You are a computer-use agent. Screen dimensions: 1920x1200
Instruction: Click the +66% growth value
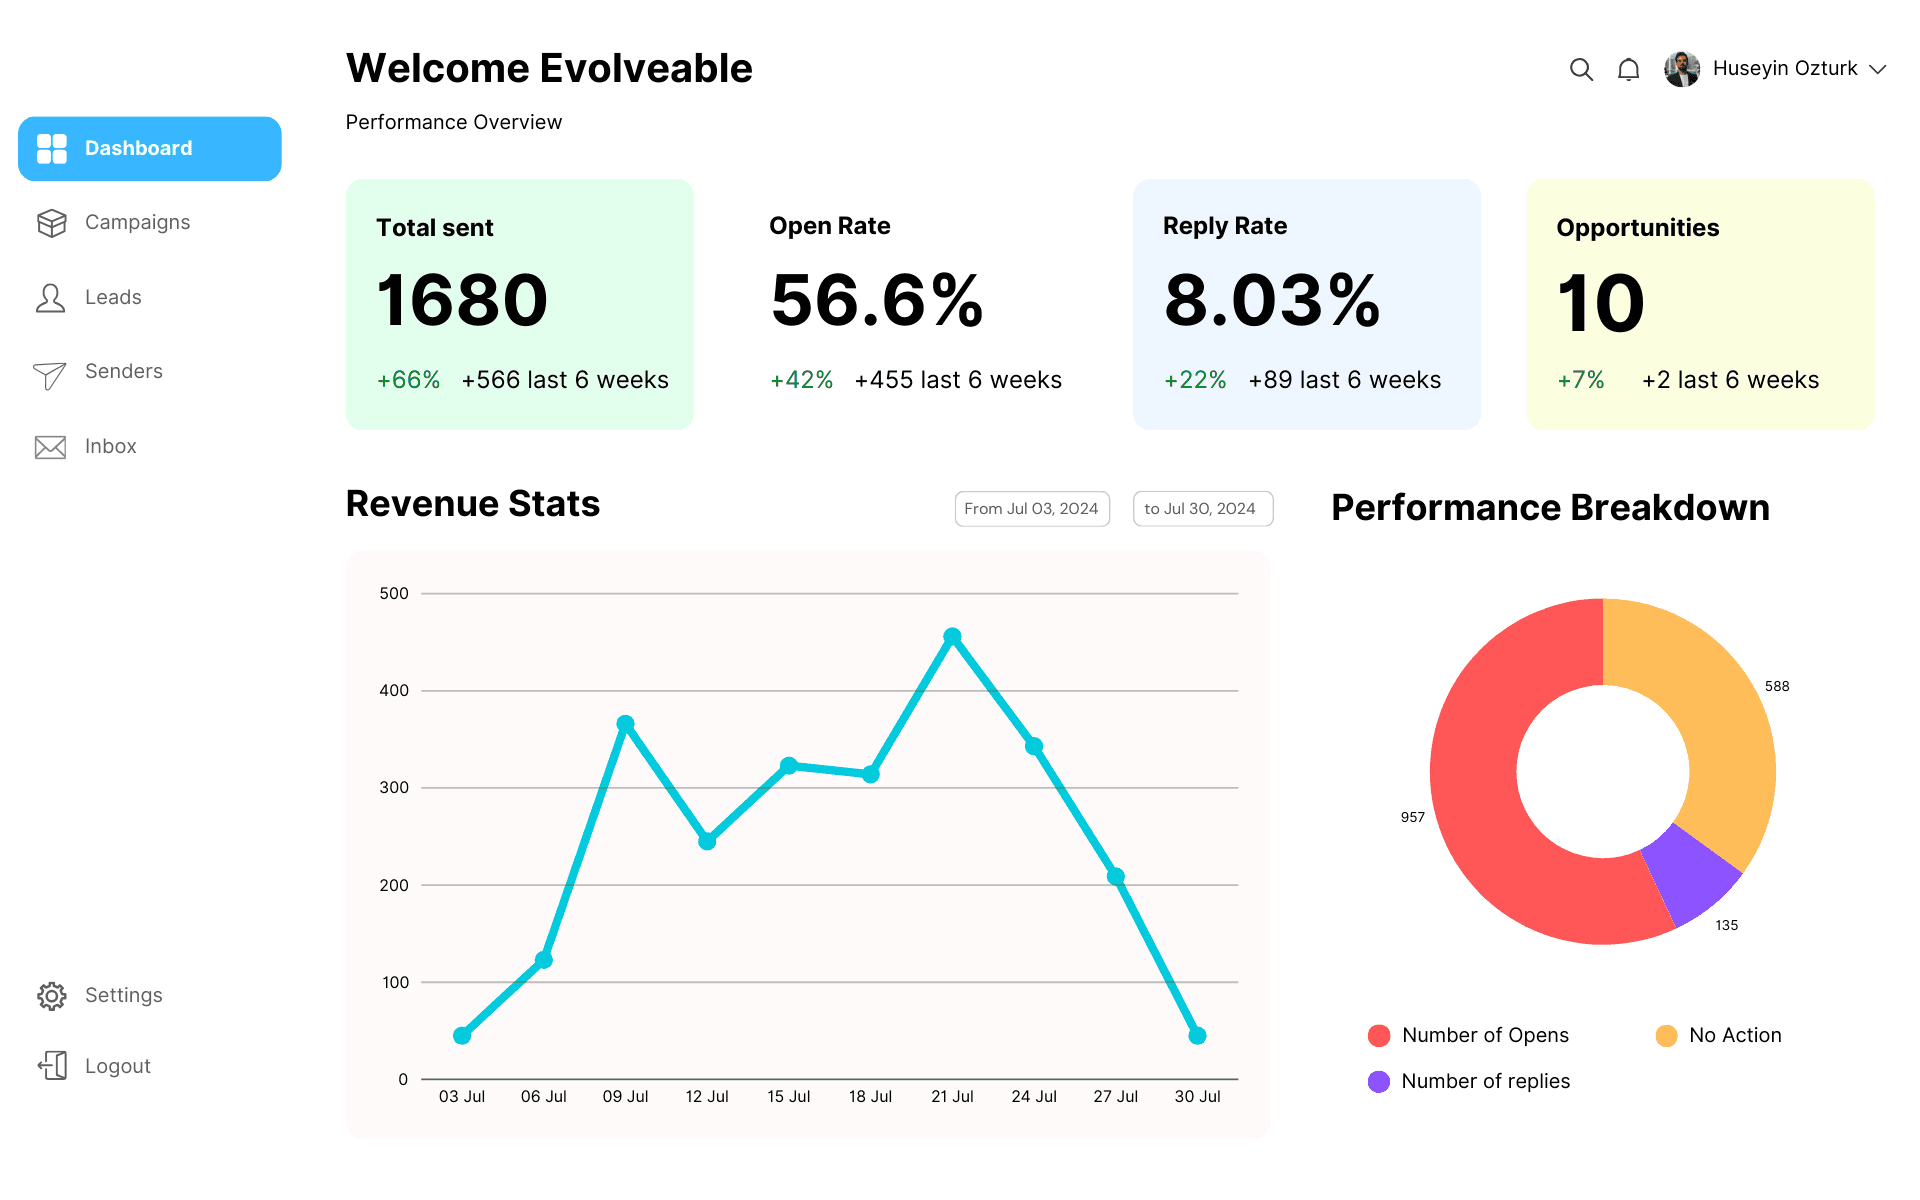pyautogui.click(x=408, y=380)
